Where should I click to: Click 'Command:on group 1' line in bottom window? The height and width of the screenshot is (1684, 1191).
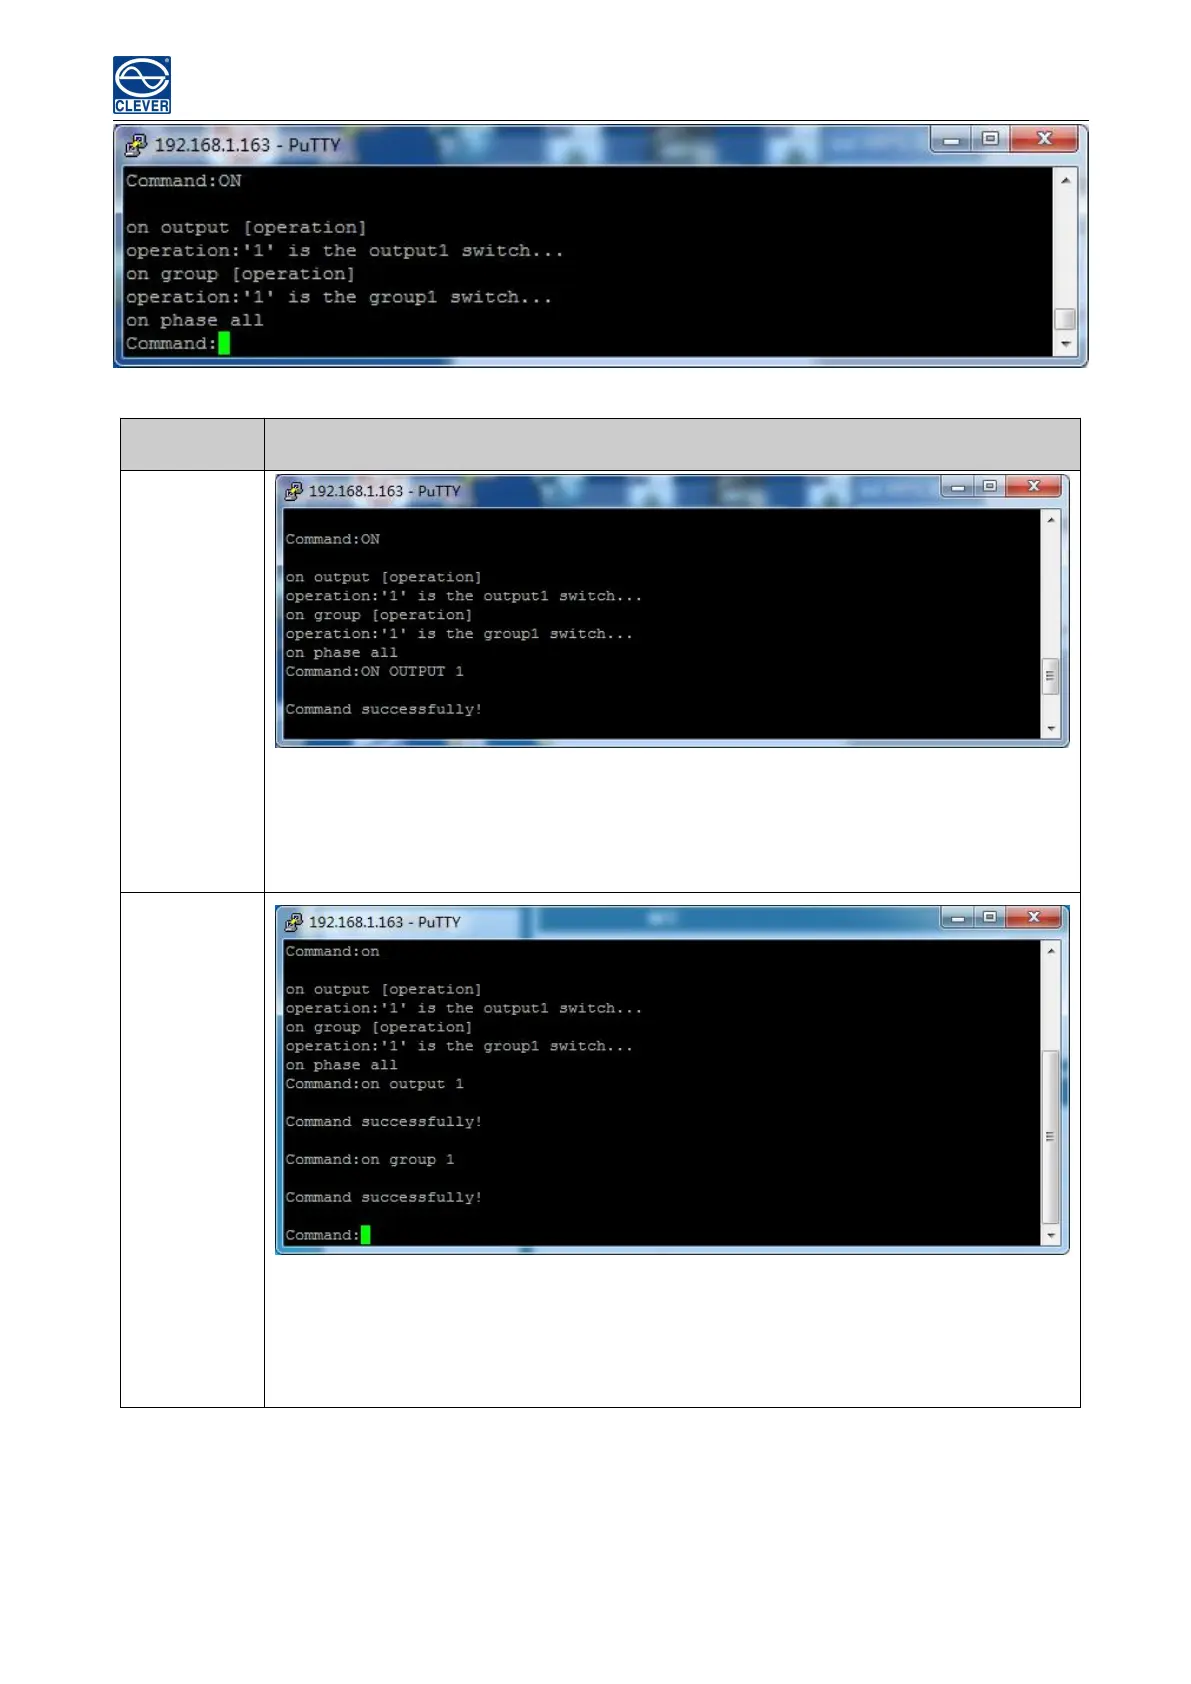[x=370, y=1160]
